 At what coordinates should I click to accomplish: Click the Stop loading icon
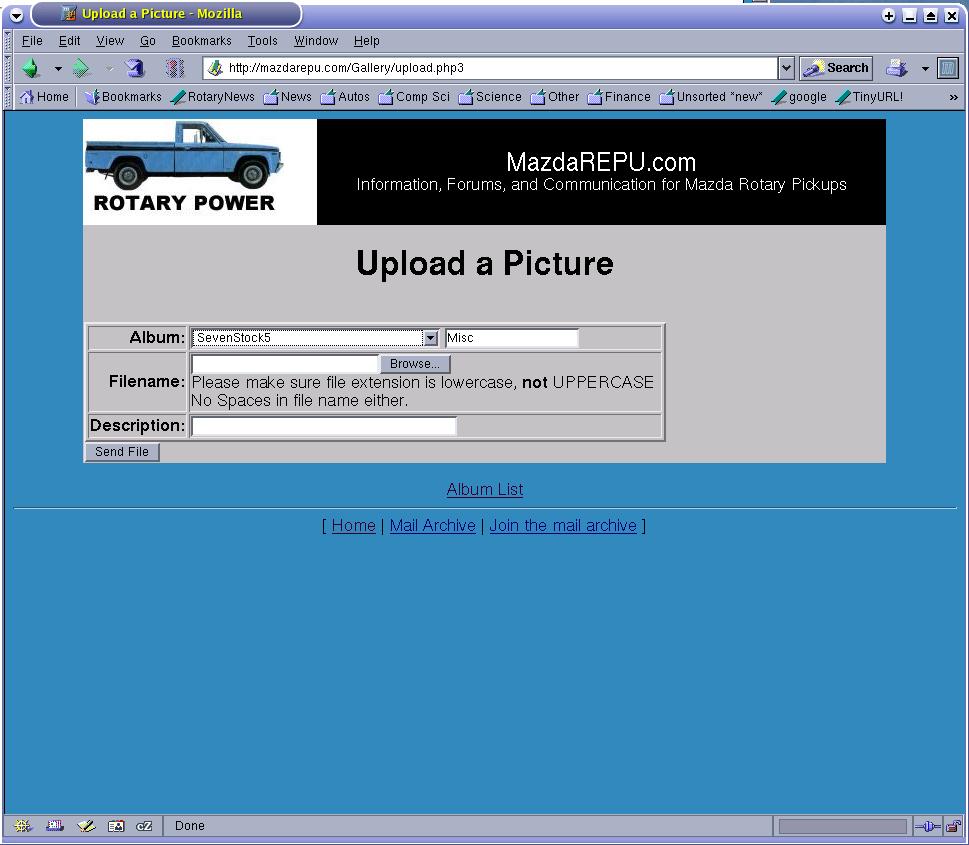pyautogui.click(x=175, y=68)
